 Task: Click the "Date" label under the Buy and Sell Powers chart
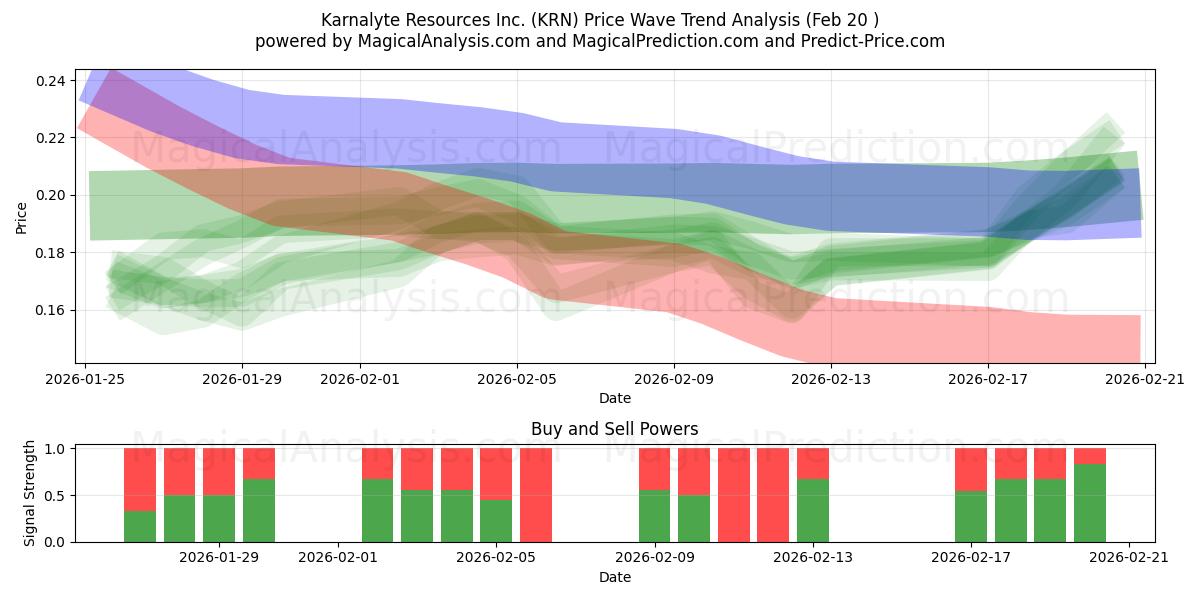615,577
